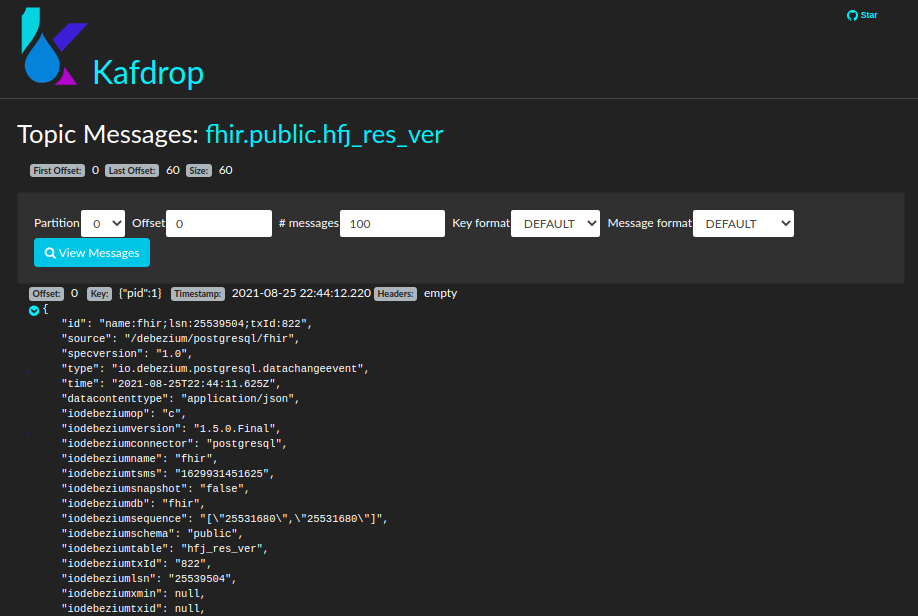Click the "specversion" JSON line
The height and width of the screenshot is (616, 918).
click(127, 354)
